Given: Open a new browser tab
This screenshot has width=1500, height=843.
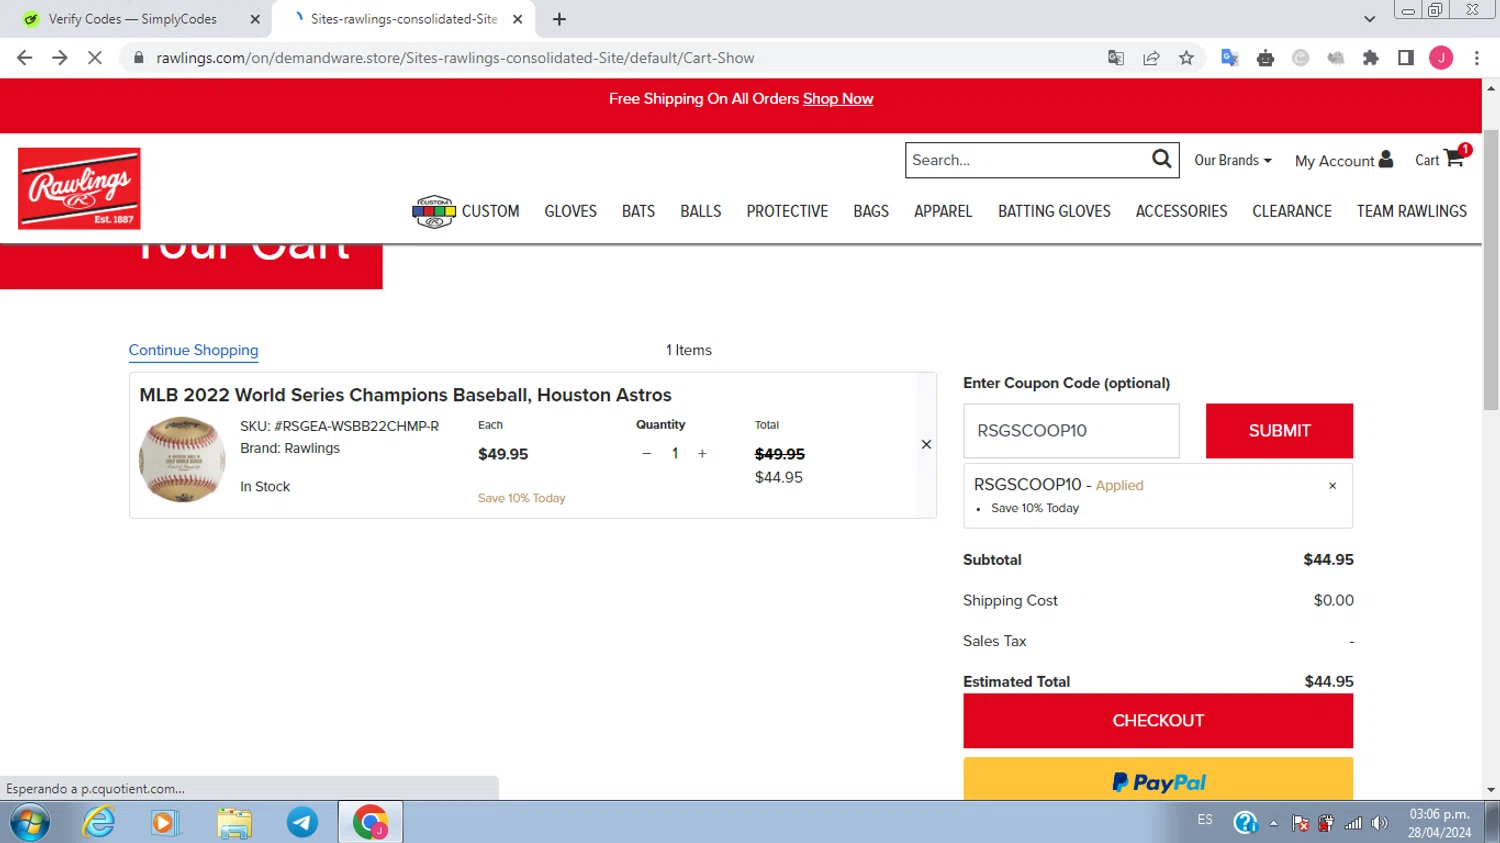Looking at the screenshot, I should (559, 19).
